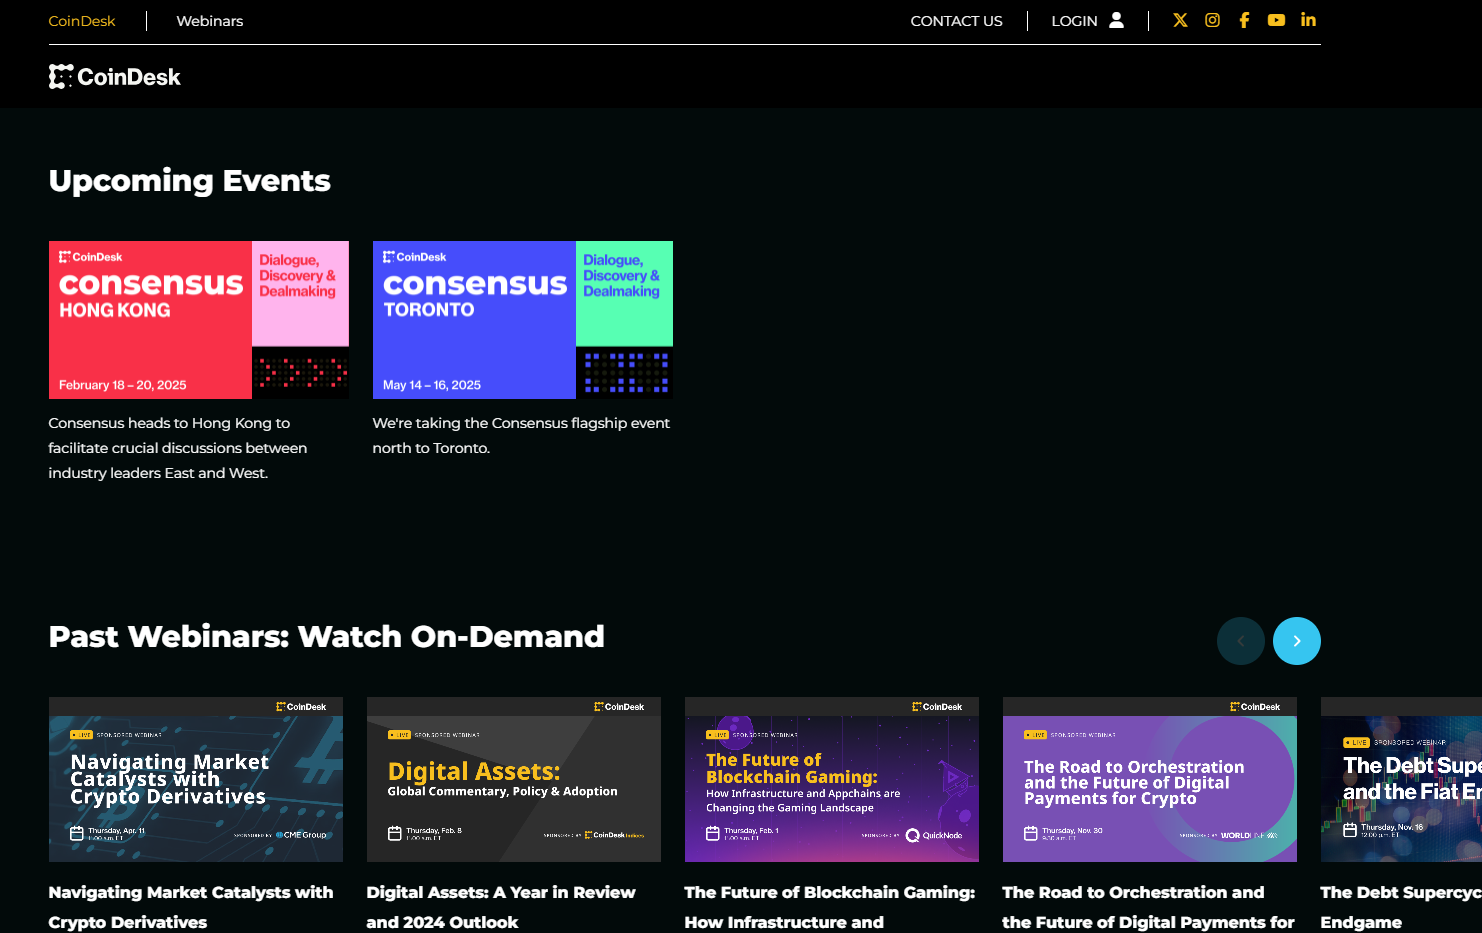Click the CoinDesk logo in the header
Image resolution: width=1482 pixels, height=933 pixels.
tap(115, 77)
